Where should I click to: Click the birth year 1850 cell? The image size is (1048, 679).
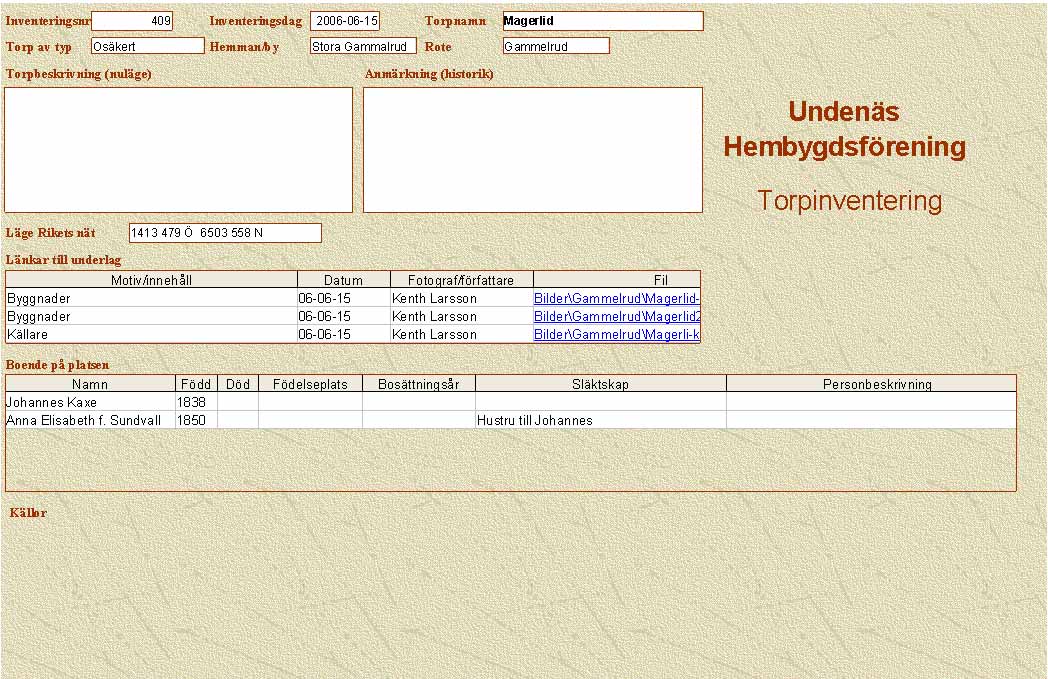[196, 420]
